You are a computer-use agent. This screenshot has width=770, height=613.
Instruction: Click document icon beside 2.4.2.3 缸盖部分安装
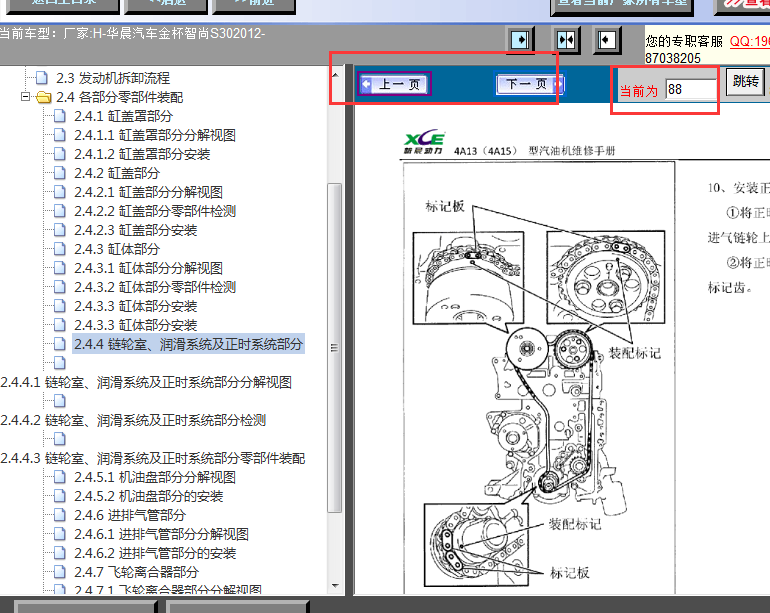pyautogui.click(x=59, y=230)
